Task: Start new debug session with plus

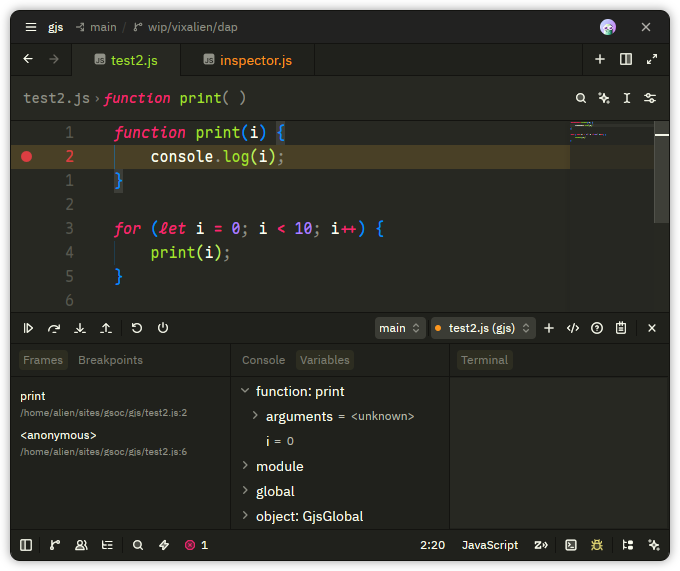Action: point(549,328)
